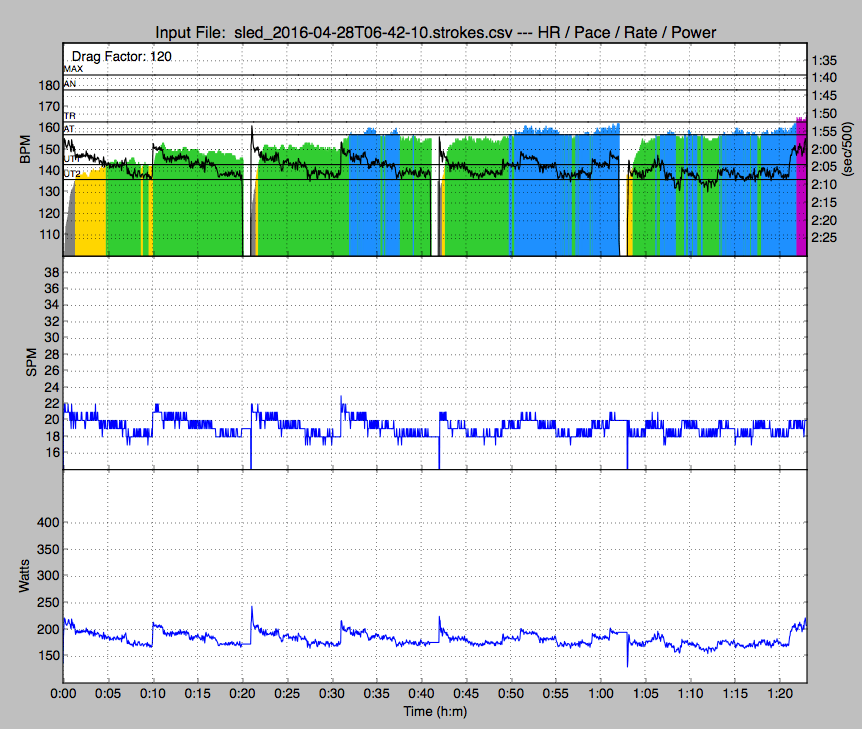
Task: Click the 1:35 pace tick on right axis
Action: point(825,59)
